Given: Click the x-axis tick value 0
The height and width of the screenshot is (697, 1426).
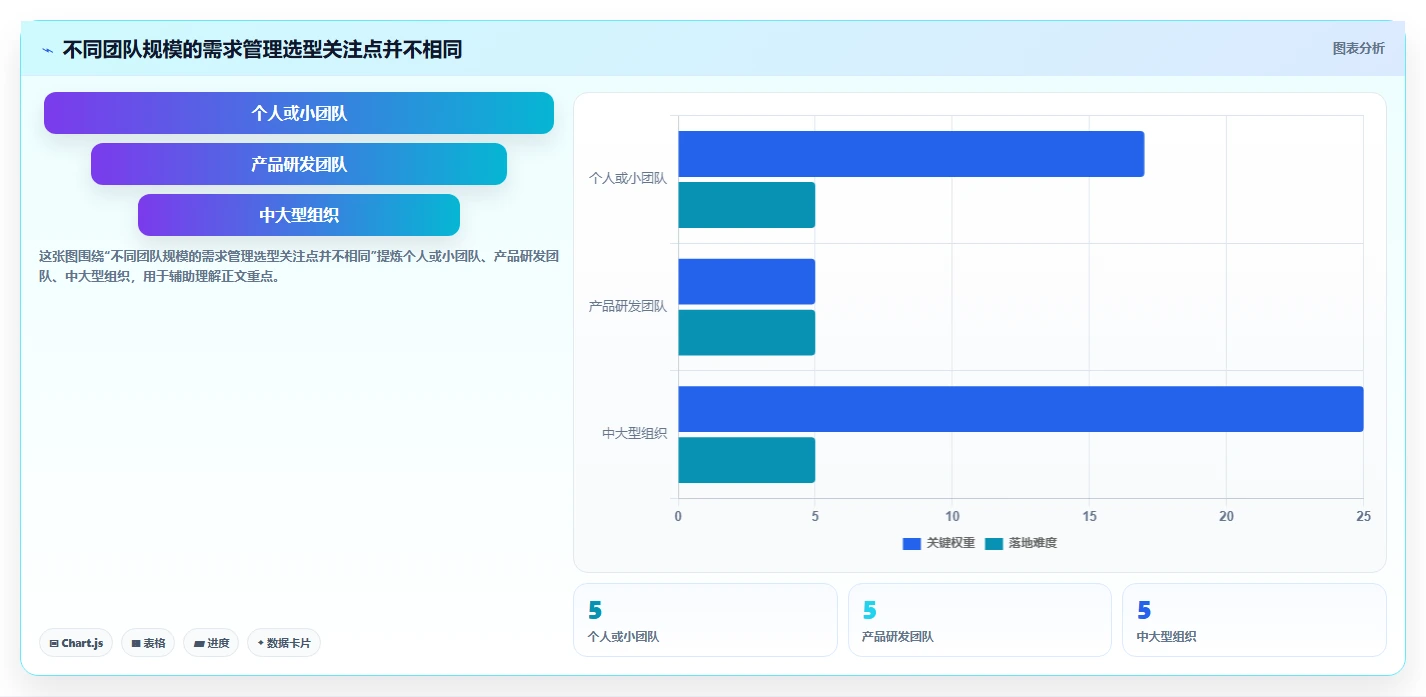Looking at the screenshot, I should pos(678,516).
